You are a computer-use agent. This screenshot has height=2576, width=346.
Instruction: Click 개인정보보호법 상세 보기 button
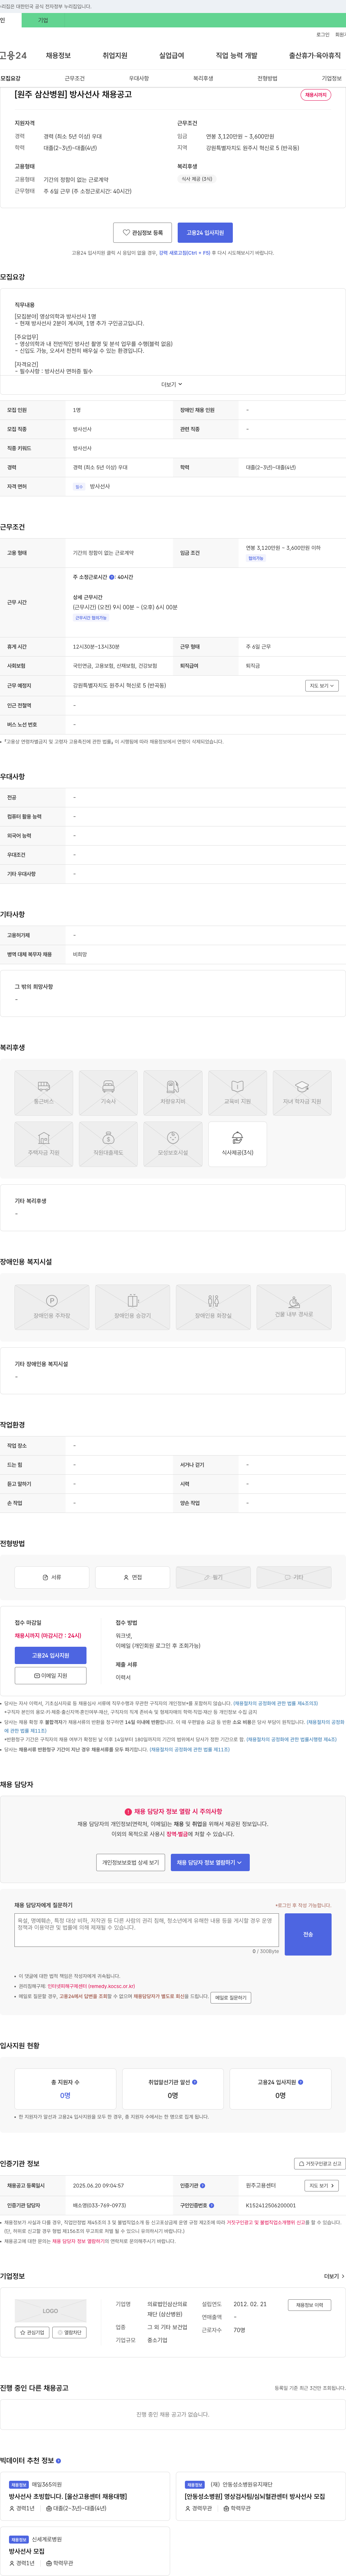130,1862
